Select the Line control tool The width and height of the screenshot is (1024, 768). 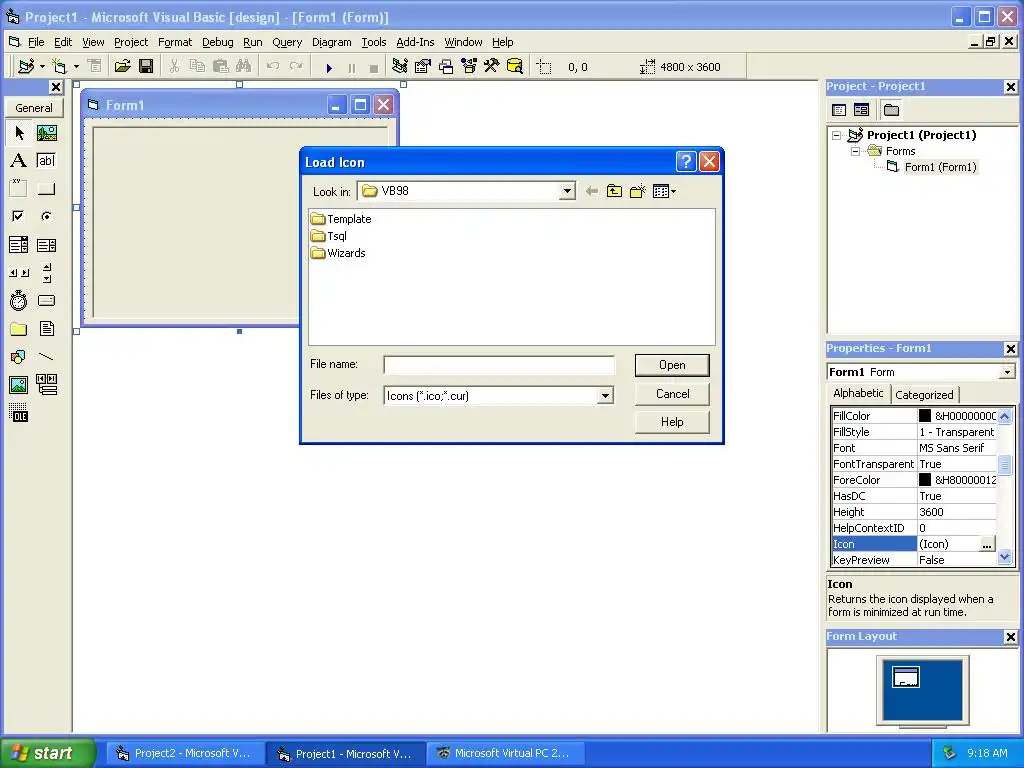(46, 357)
